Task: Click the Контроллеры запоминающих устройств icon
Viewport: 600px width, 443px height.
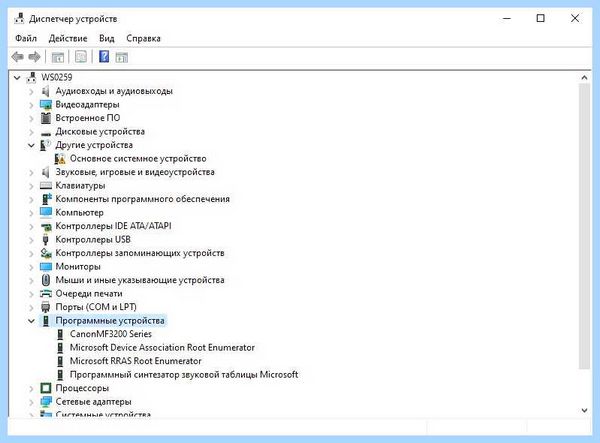Action: (46, 253)
